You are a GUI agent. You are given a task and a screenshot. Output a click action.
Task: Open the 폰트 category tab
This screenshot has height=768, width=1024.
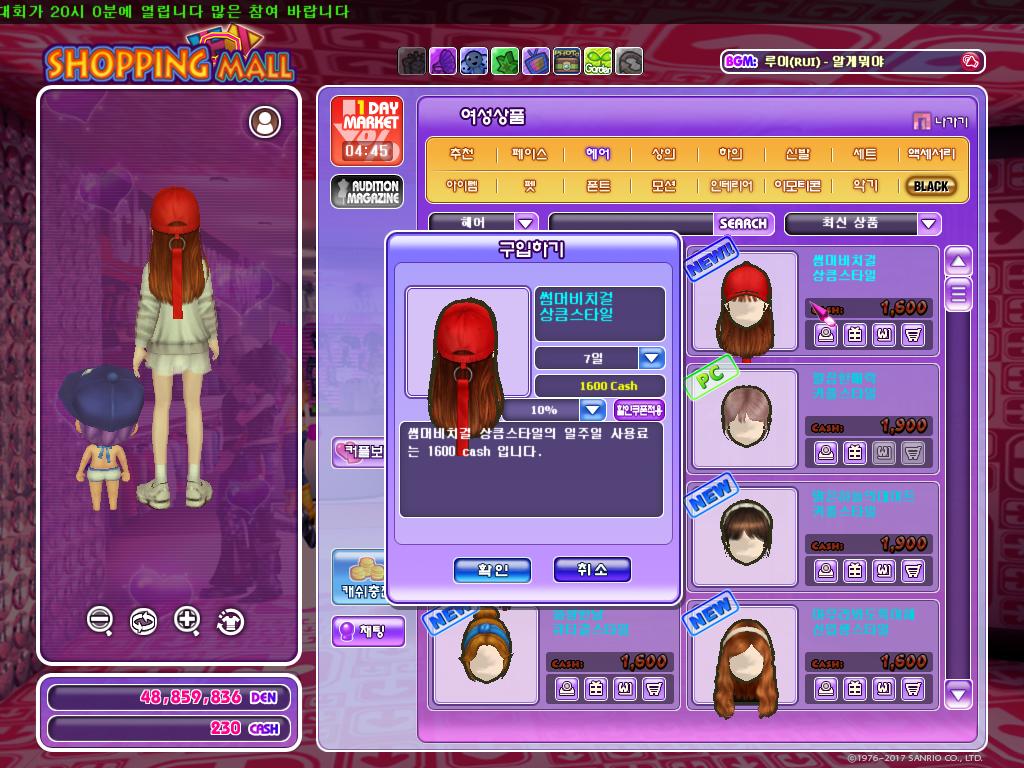[x=598, y=186]
